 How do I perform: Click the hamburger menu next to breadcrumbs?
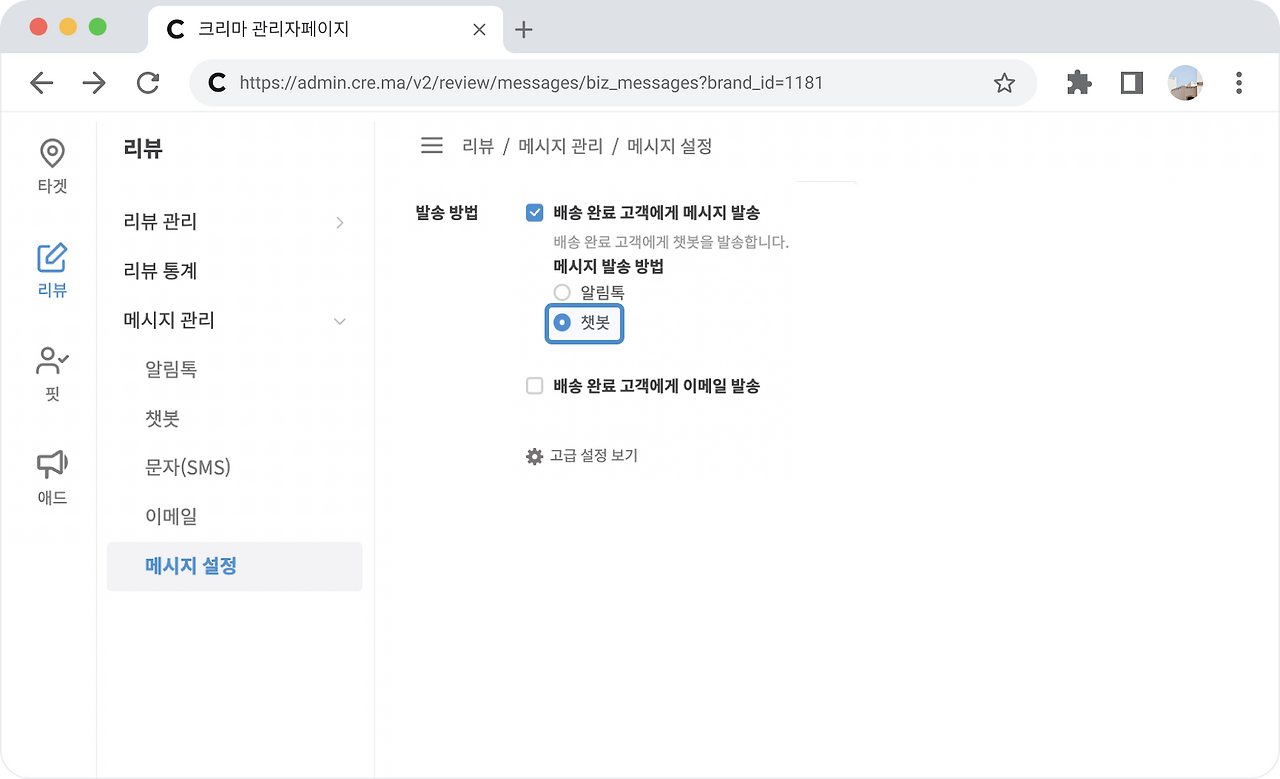click(431, 145)
